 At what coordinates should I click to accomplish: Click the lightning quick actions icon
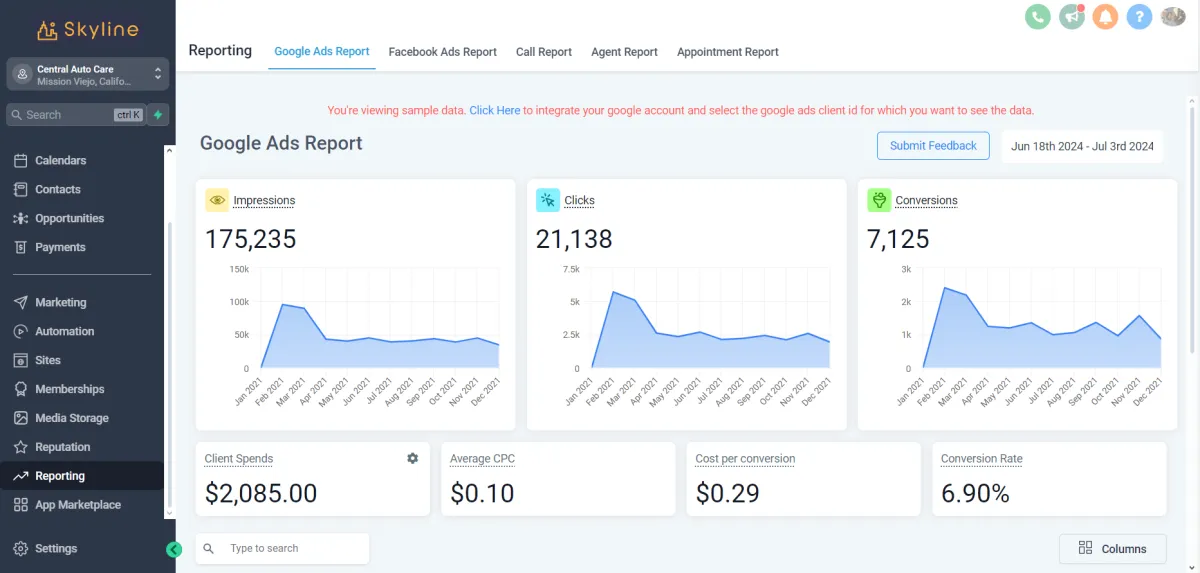[158, 115]
